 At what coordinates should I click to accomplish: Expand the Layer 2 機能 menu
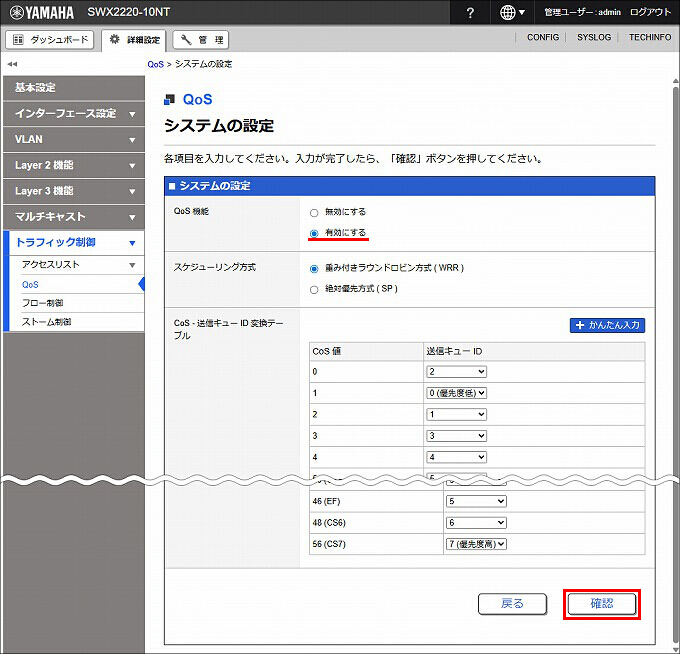click(74, 165)
